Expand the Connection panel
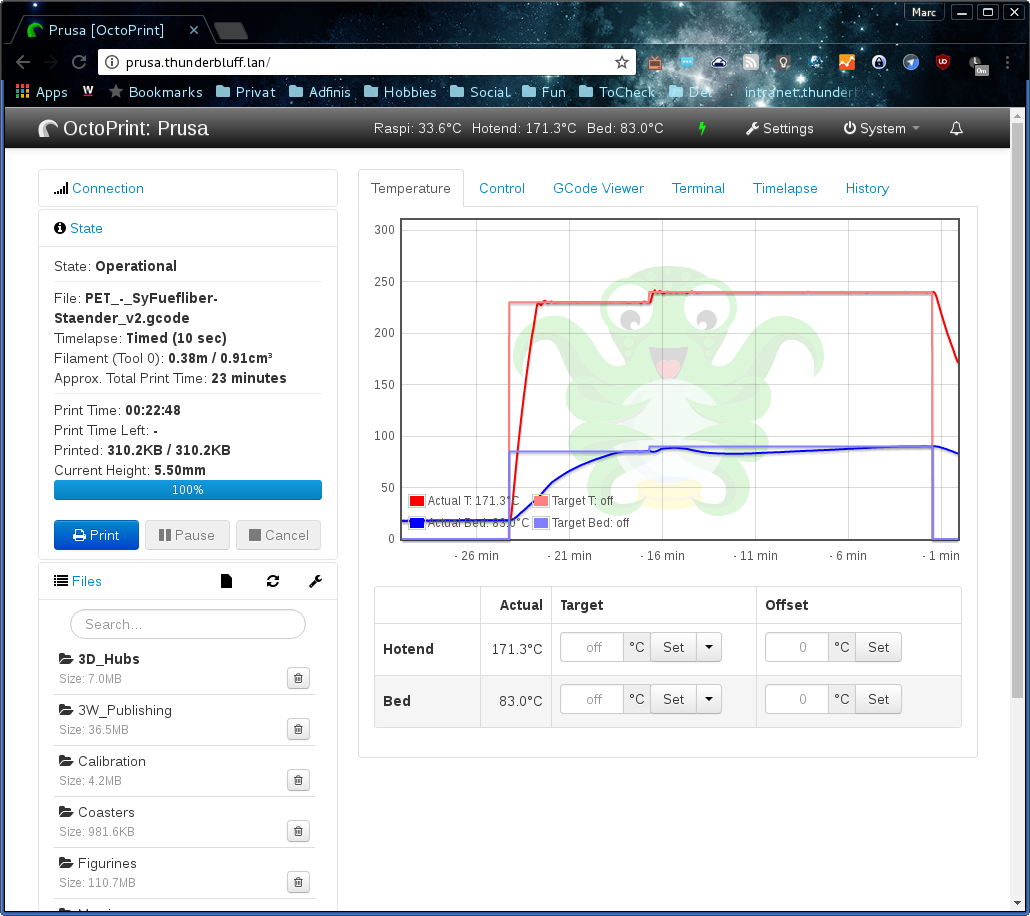 [x=107, y=188]
